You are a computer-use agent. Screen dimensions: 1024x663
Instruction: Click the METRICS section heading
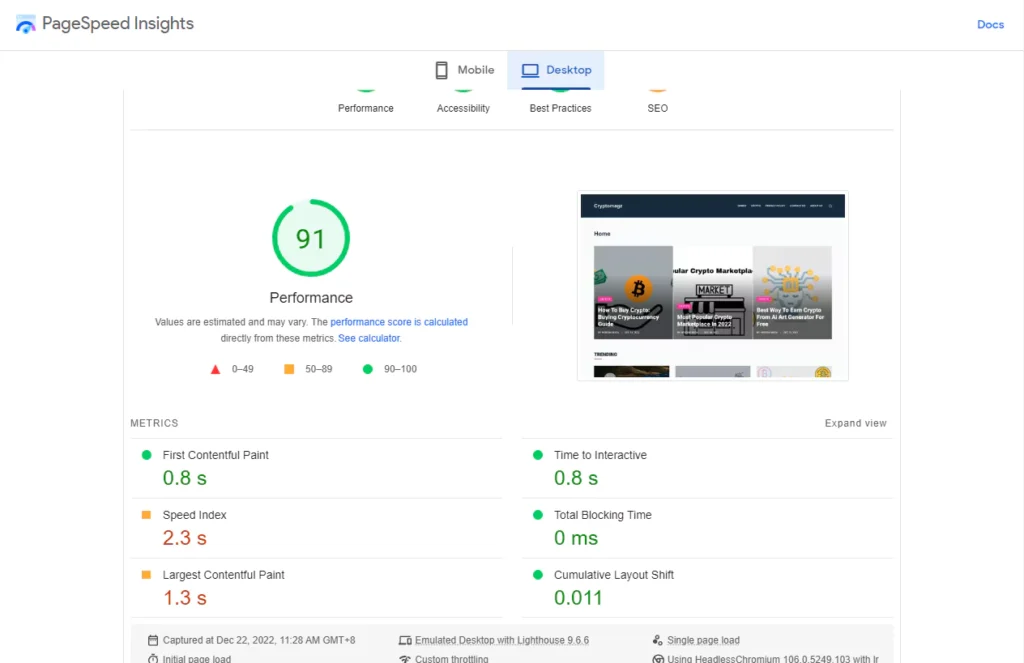pos(154,423)
